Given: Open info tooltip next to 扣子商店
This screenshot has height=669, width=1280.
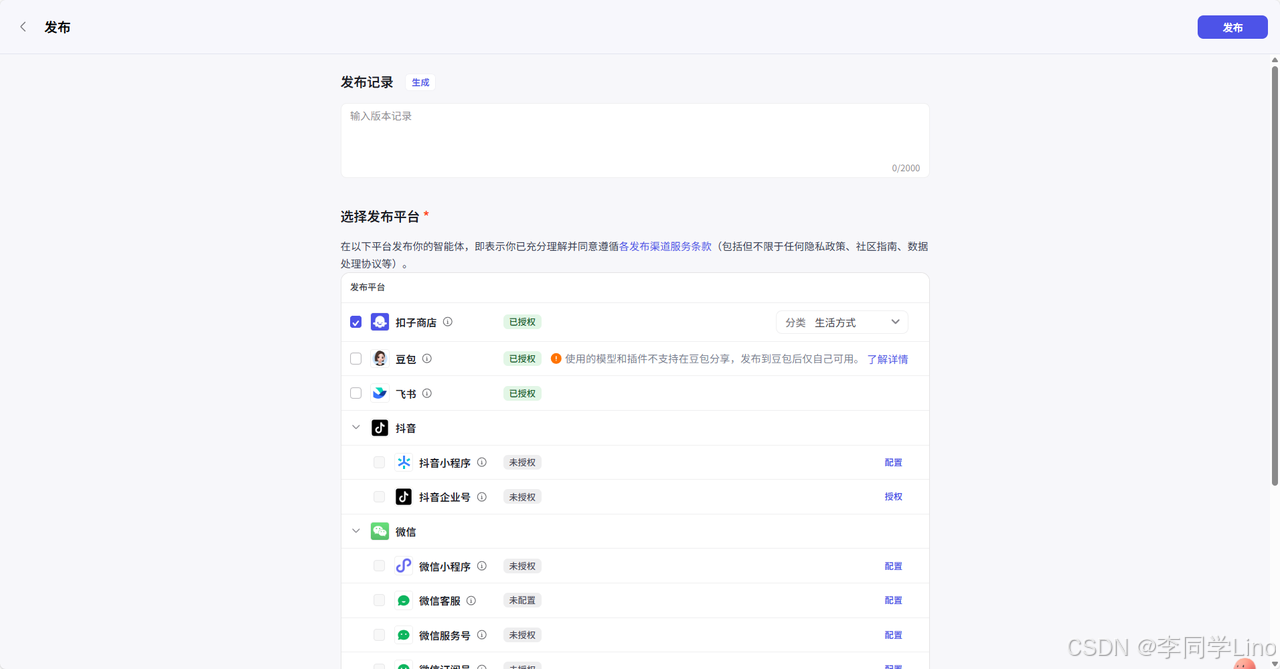Looking at the screenshot, I should [x=448, y=322].
